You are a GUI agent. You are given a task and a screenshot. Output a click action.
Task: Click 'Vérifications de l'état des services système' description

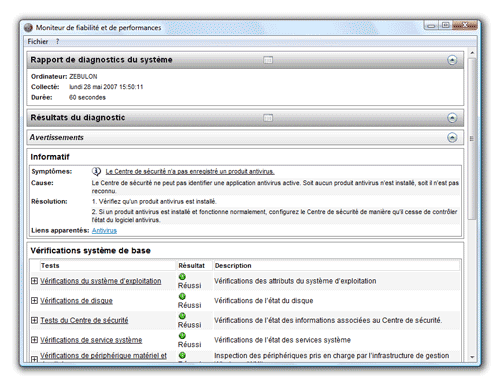(x=282, y=340)
